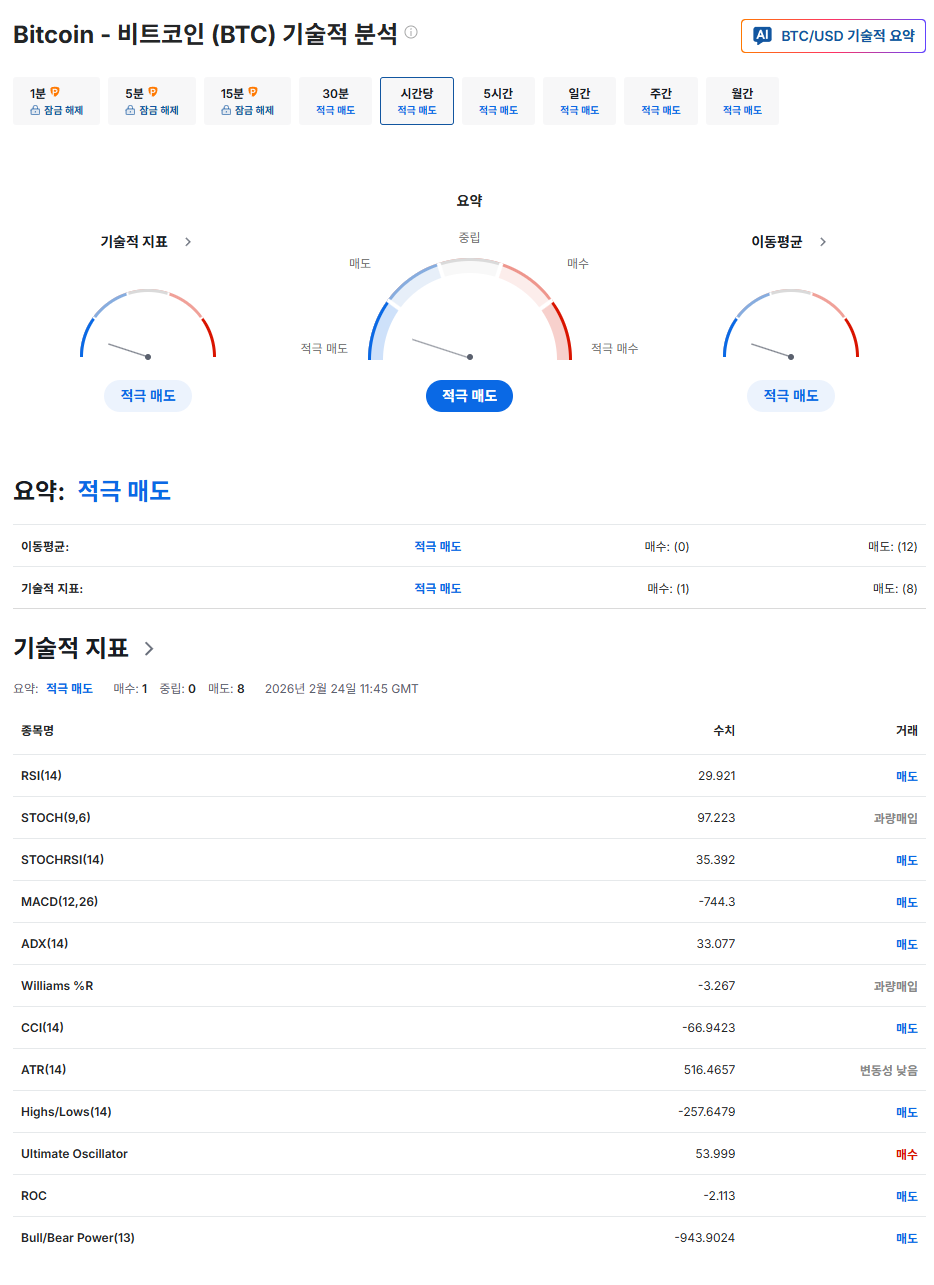Click the 매도: (12) value in the 이동평균 row

point(893,547)
